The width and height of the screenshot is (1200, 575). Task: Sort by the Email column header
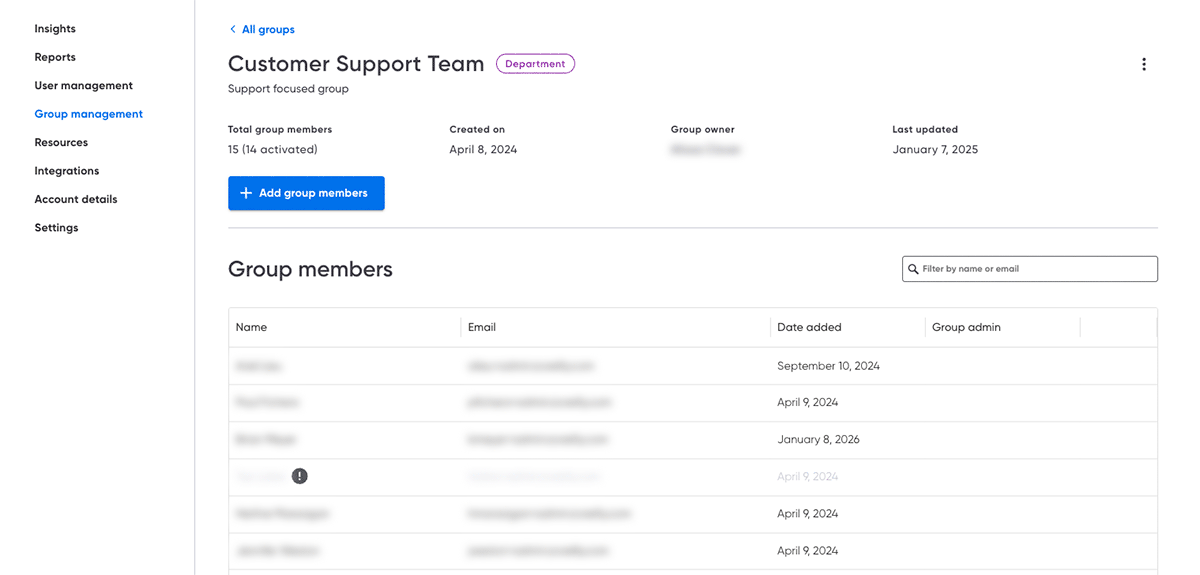pyautogui.click(x=481, y=327)
